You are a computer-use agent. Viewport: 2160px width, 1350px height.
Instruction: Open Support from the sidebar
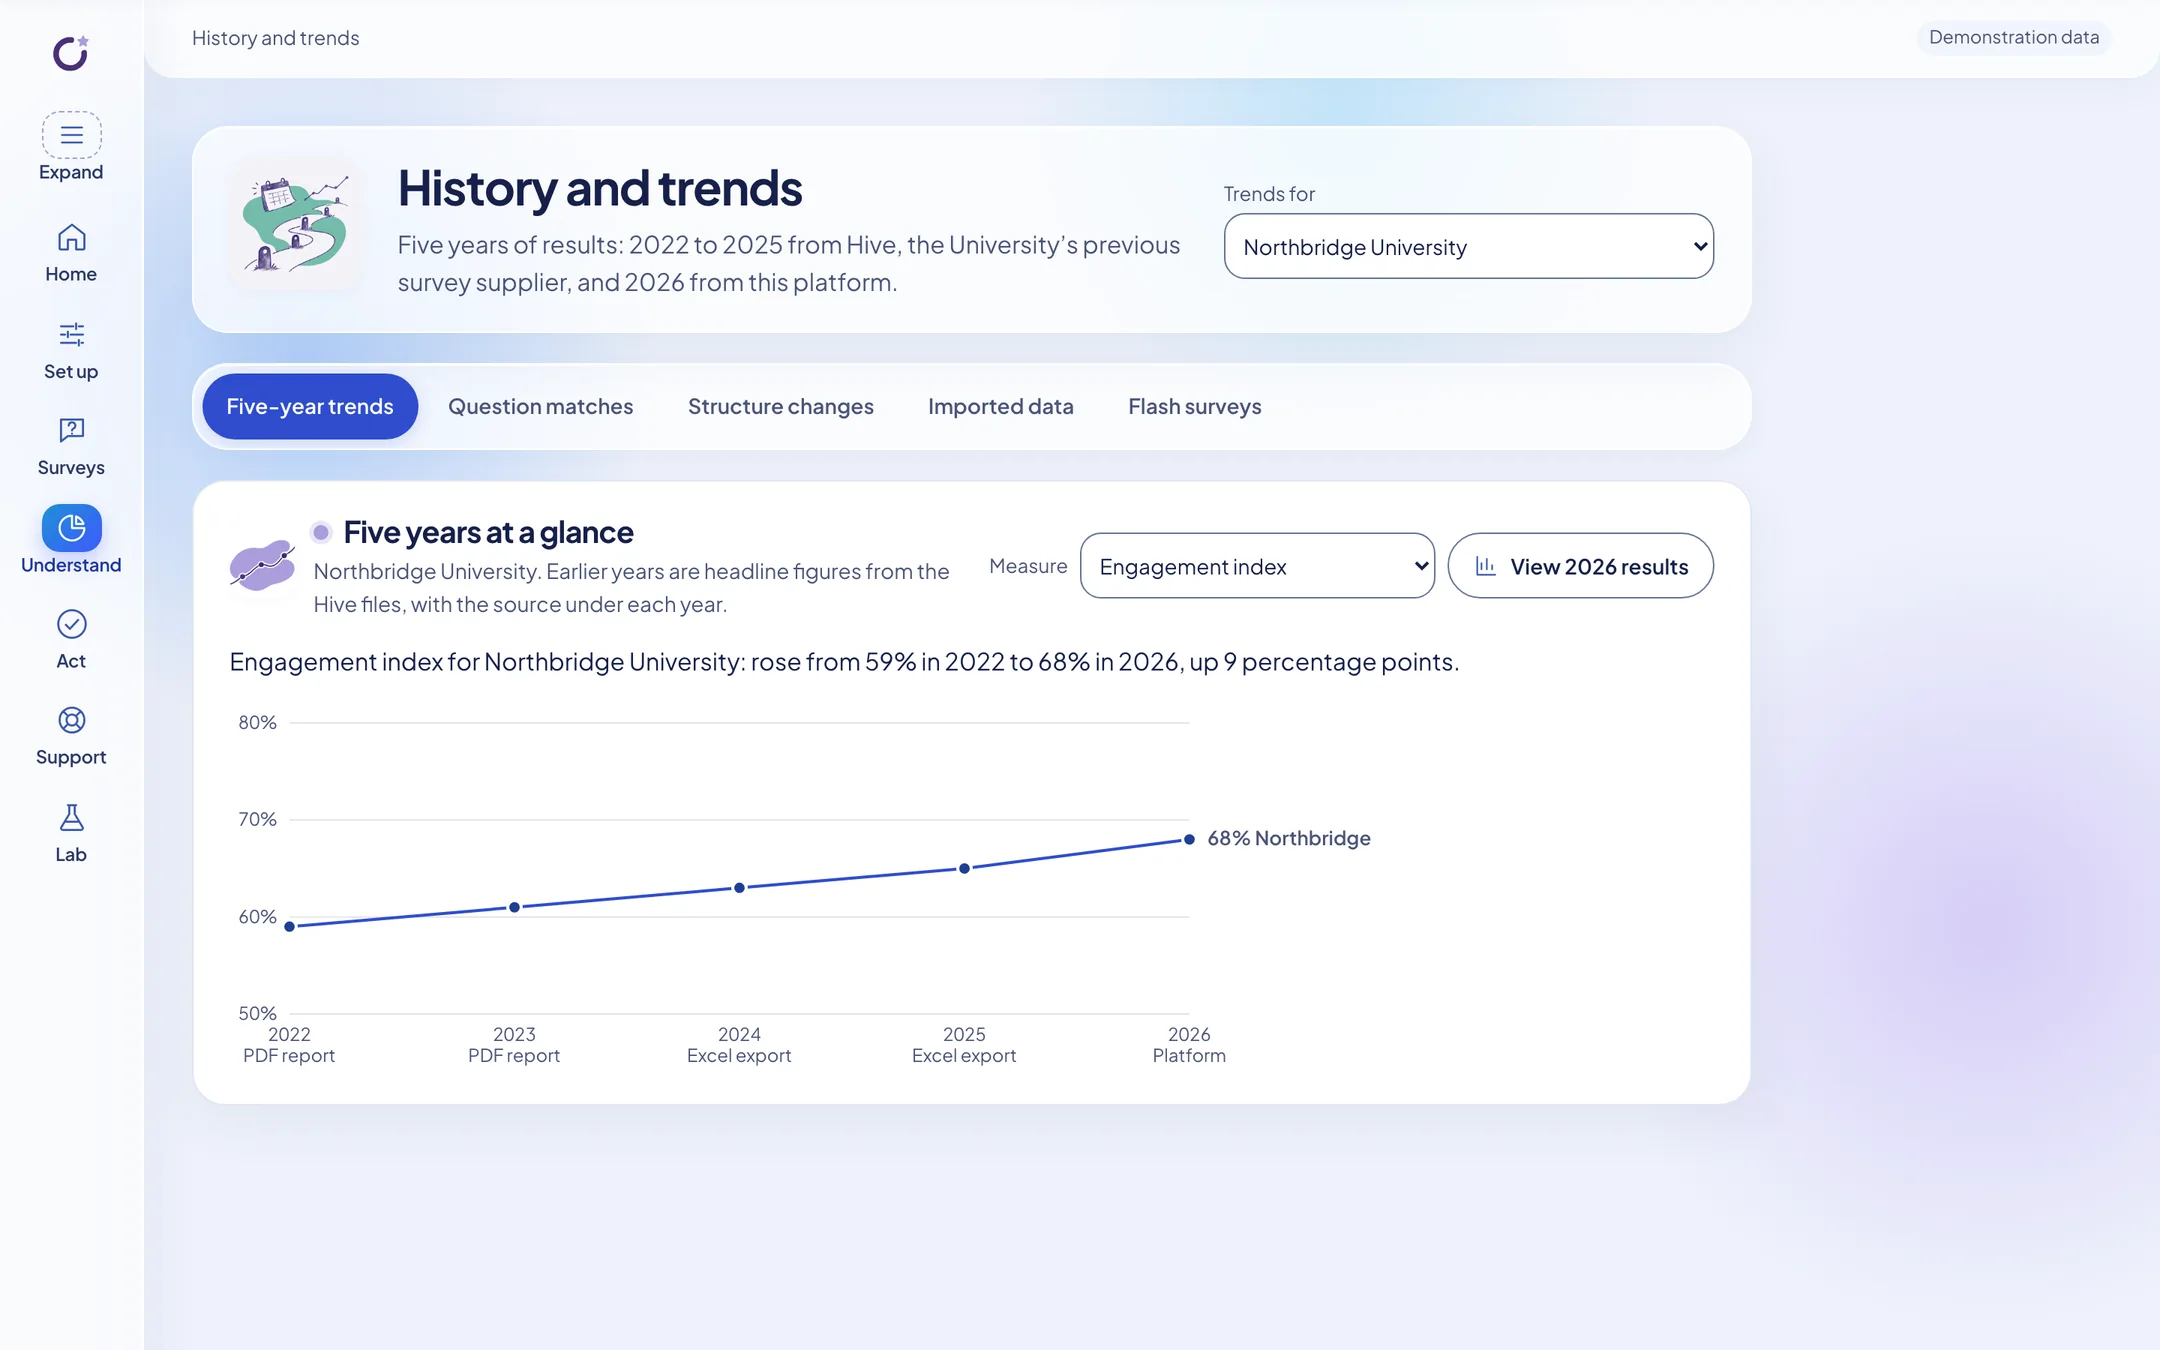pos(71,737)
